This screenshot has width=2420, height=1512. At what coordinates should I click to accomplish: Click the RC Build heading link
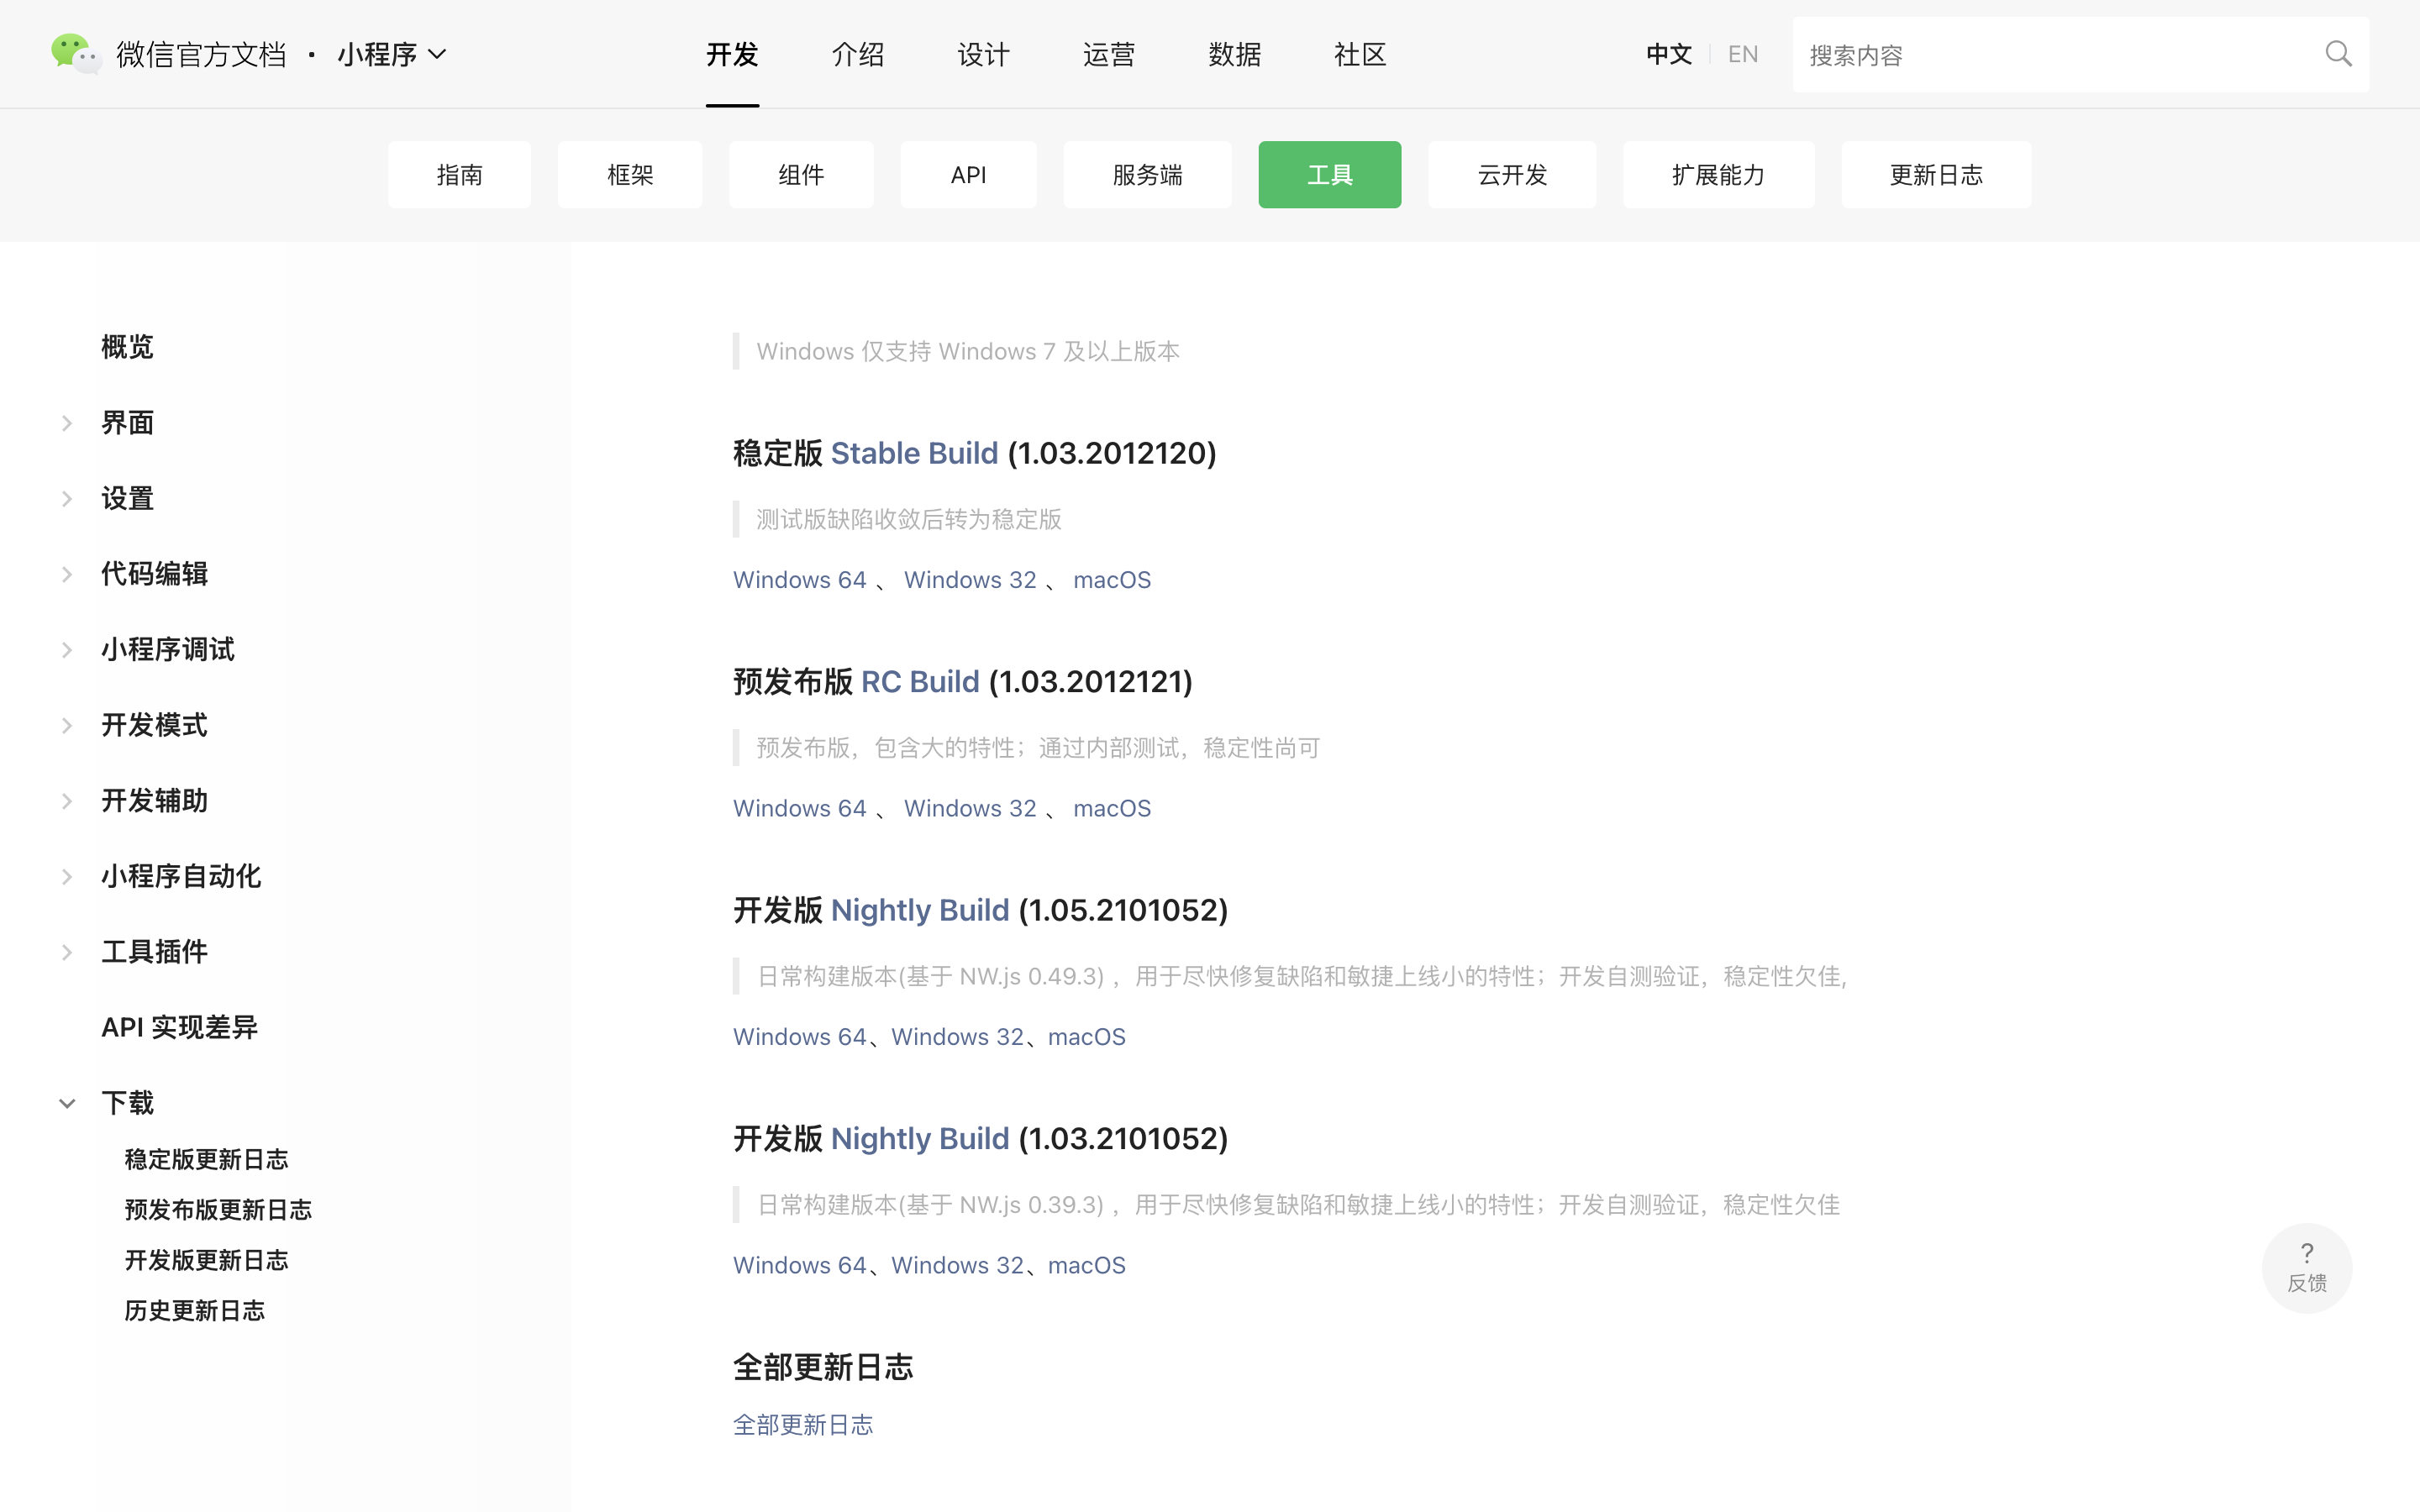(x=920, y=682)
